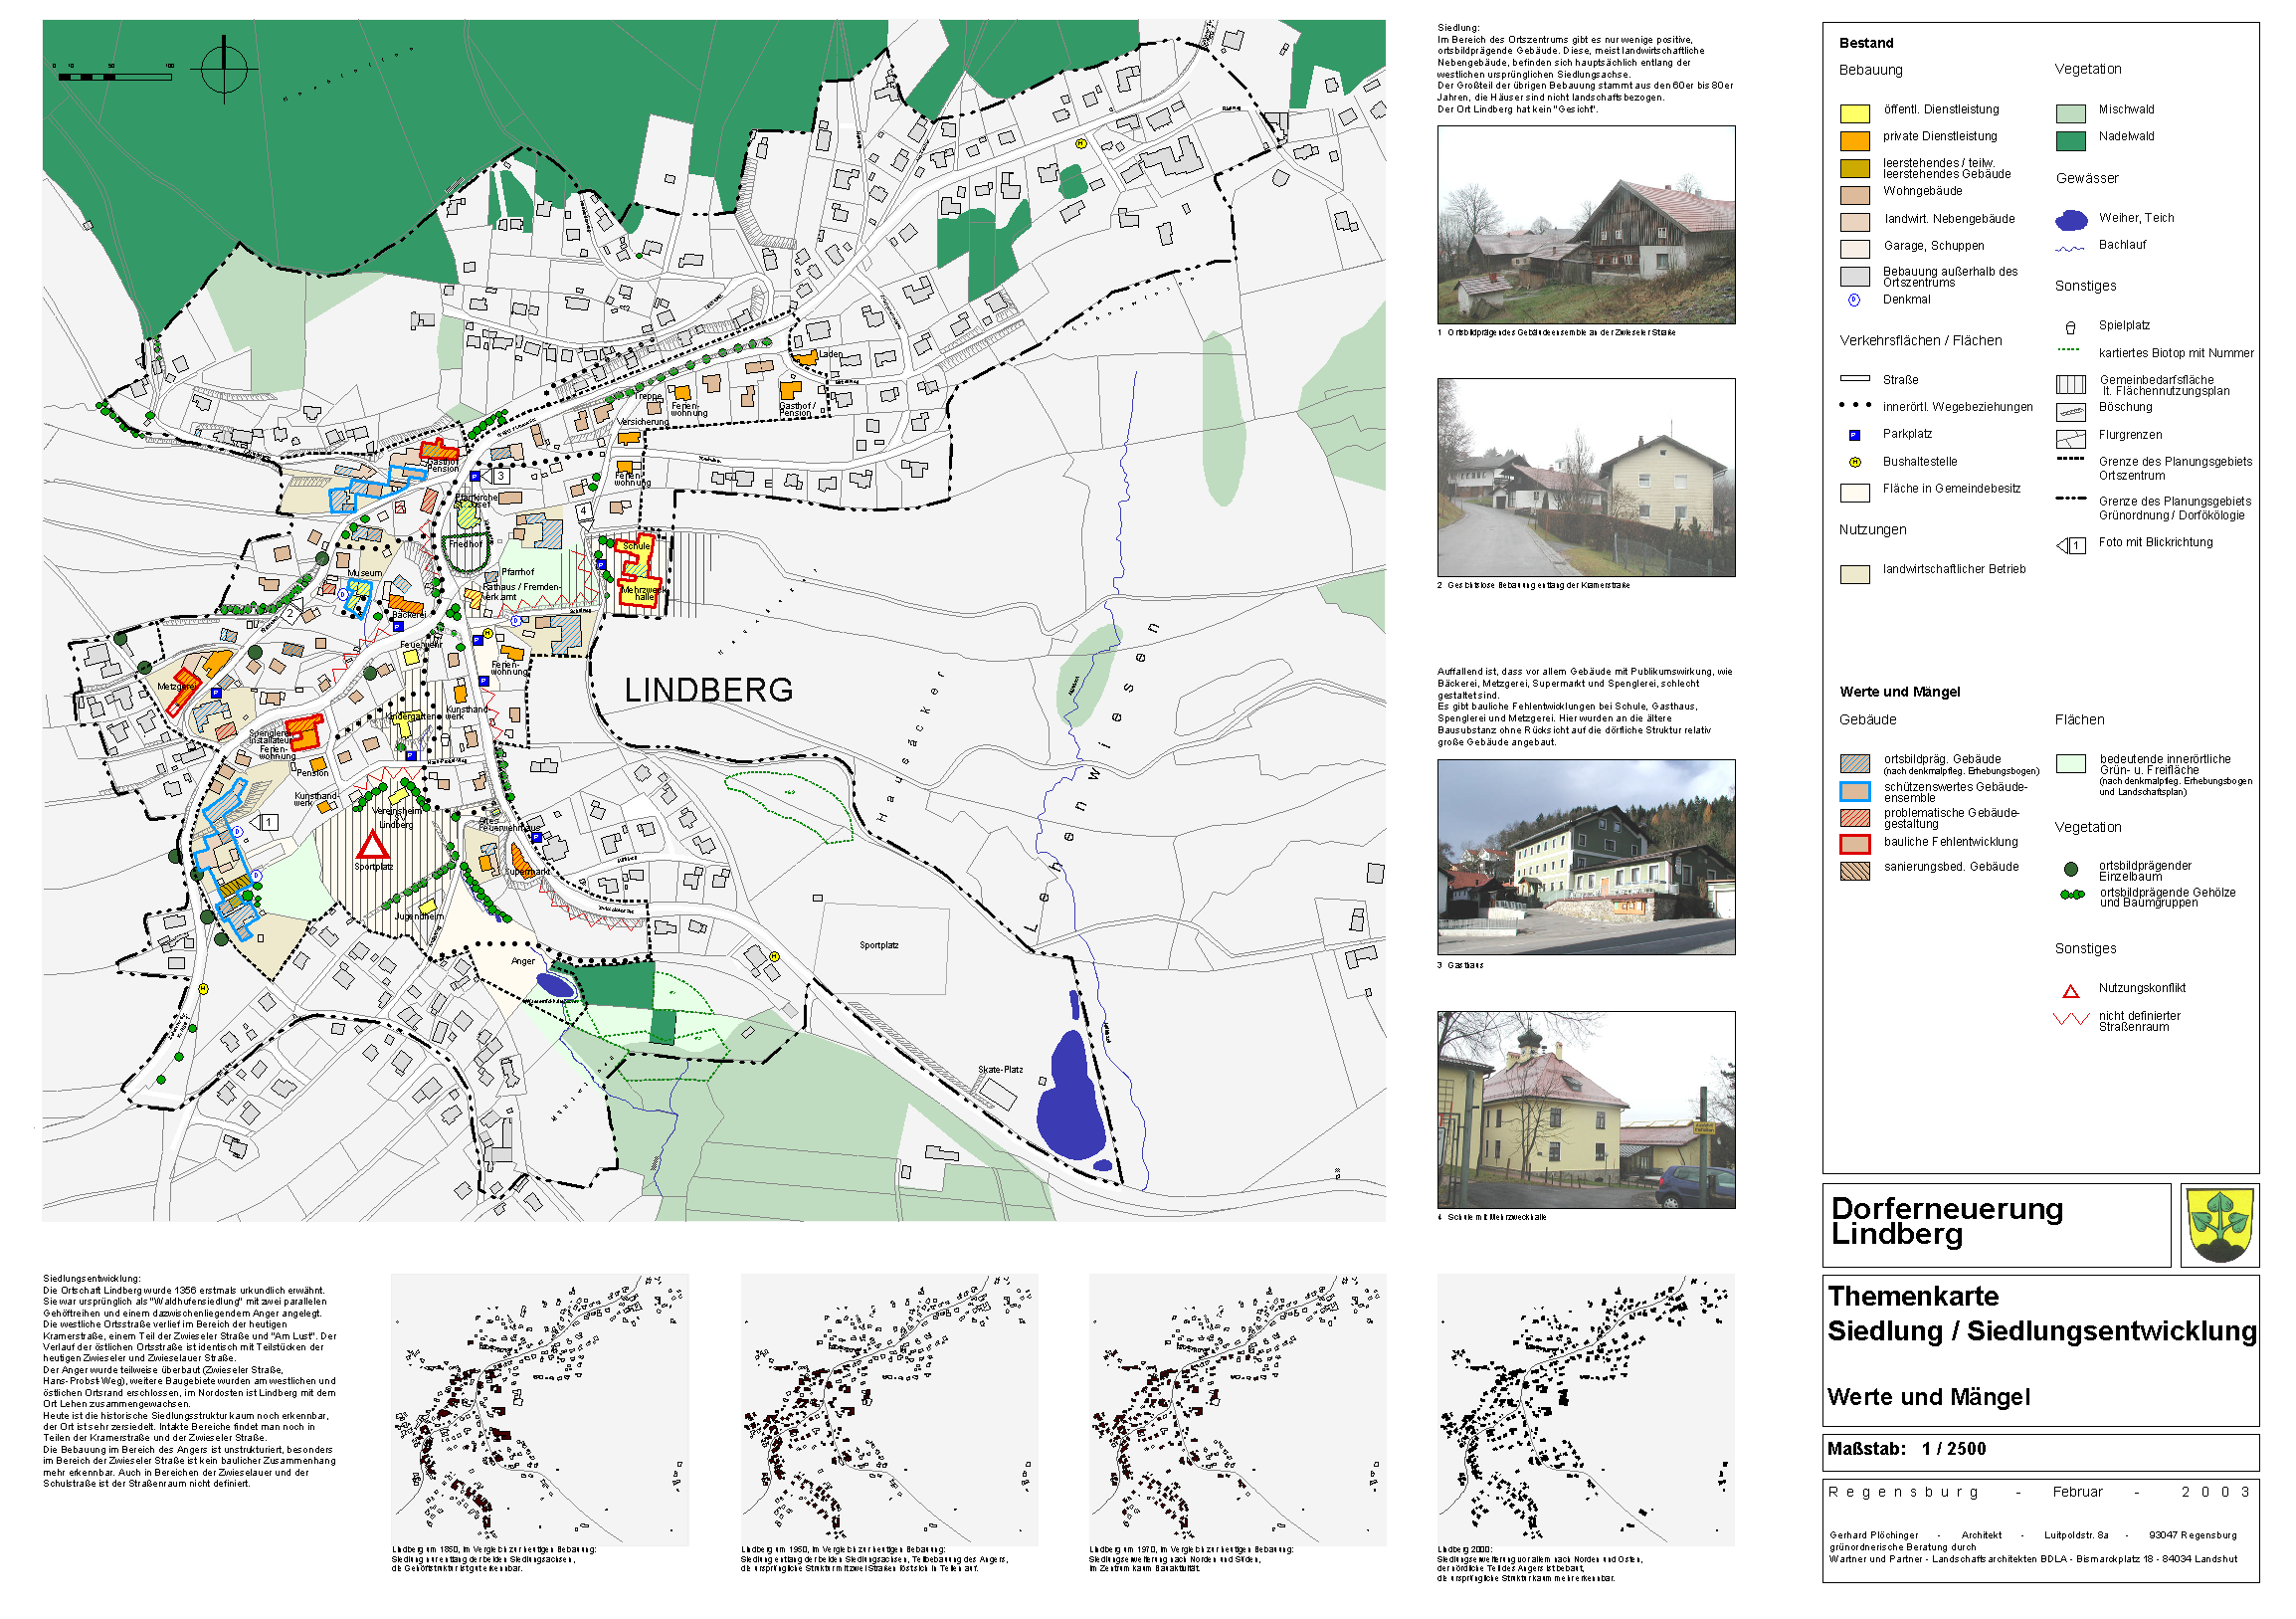Image resolution: width=2296 pixels, height=1619 pixels.
Task: Click the north arrow compass symbol
Action: tap(224, 69)
